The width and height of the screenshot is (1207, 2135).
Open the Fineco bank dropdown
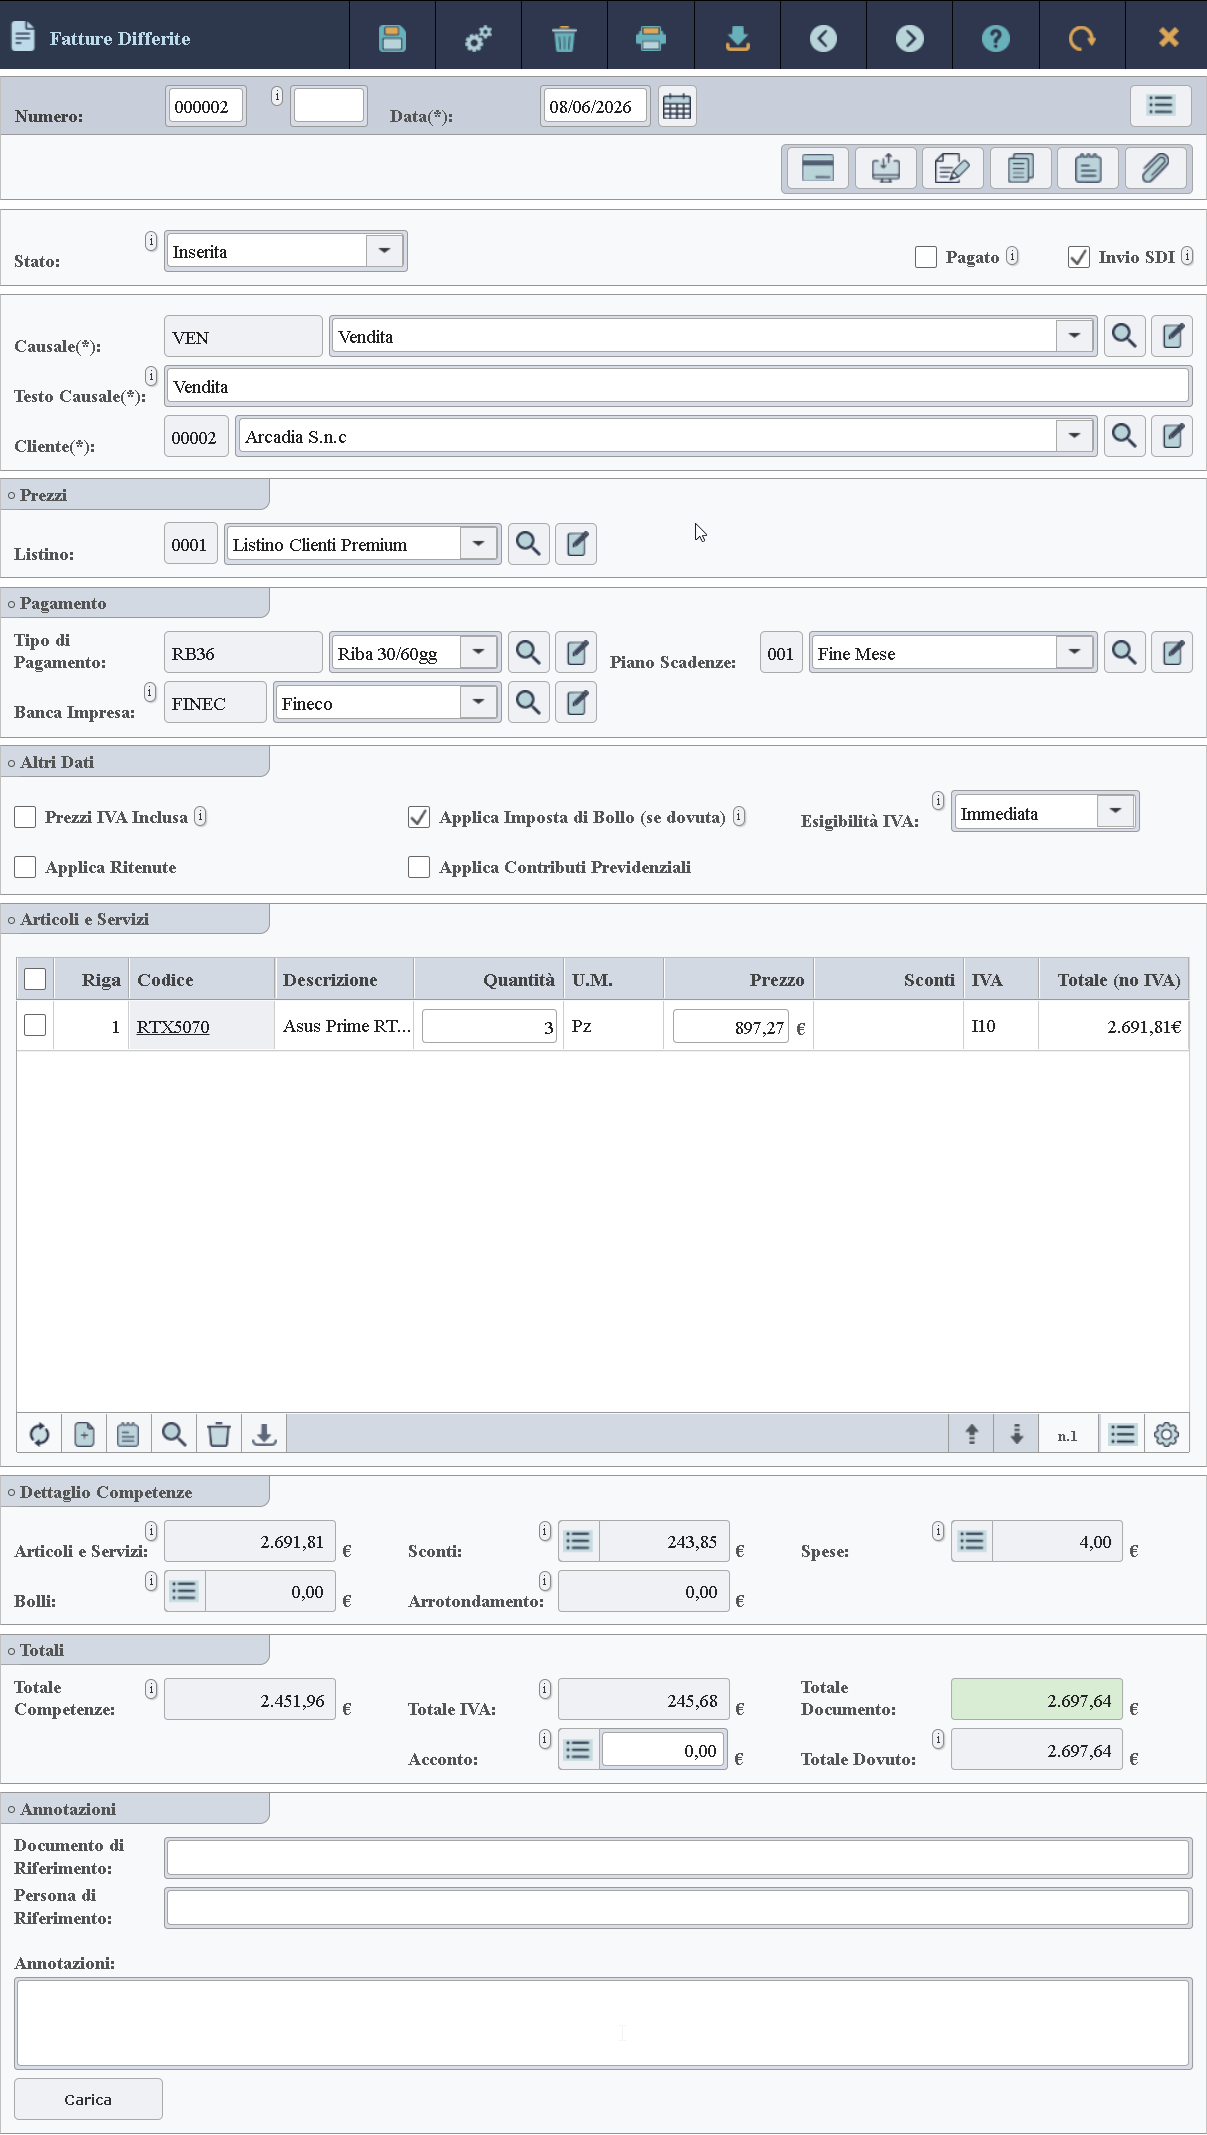pyautogui.click(x=478, y=703)
